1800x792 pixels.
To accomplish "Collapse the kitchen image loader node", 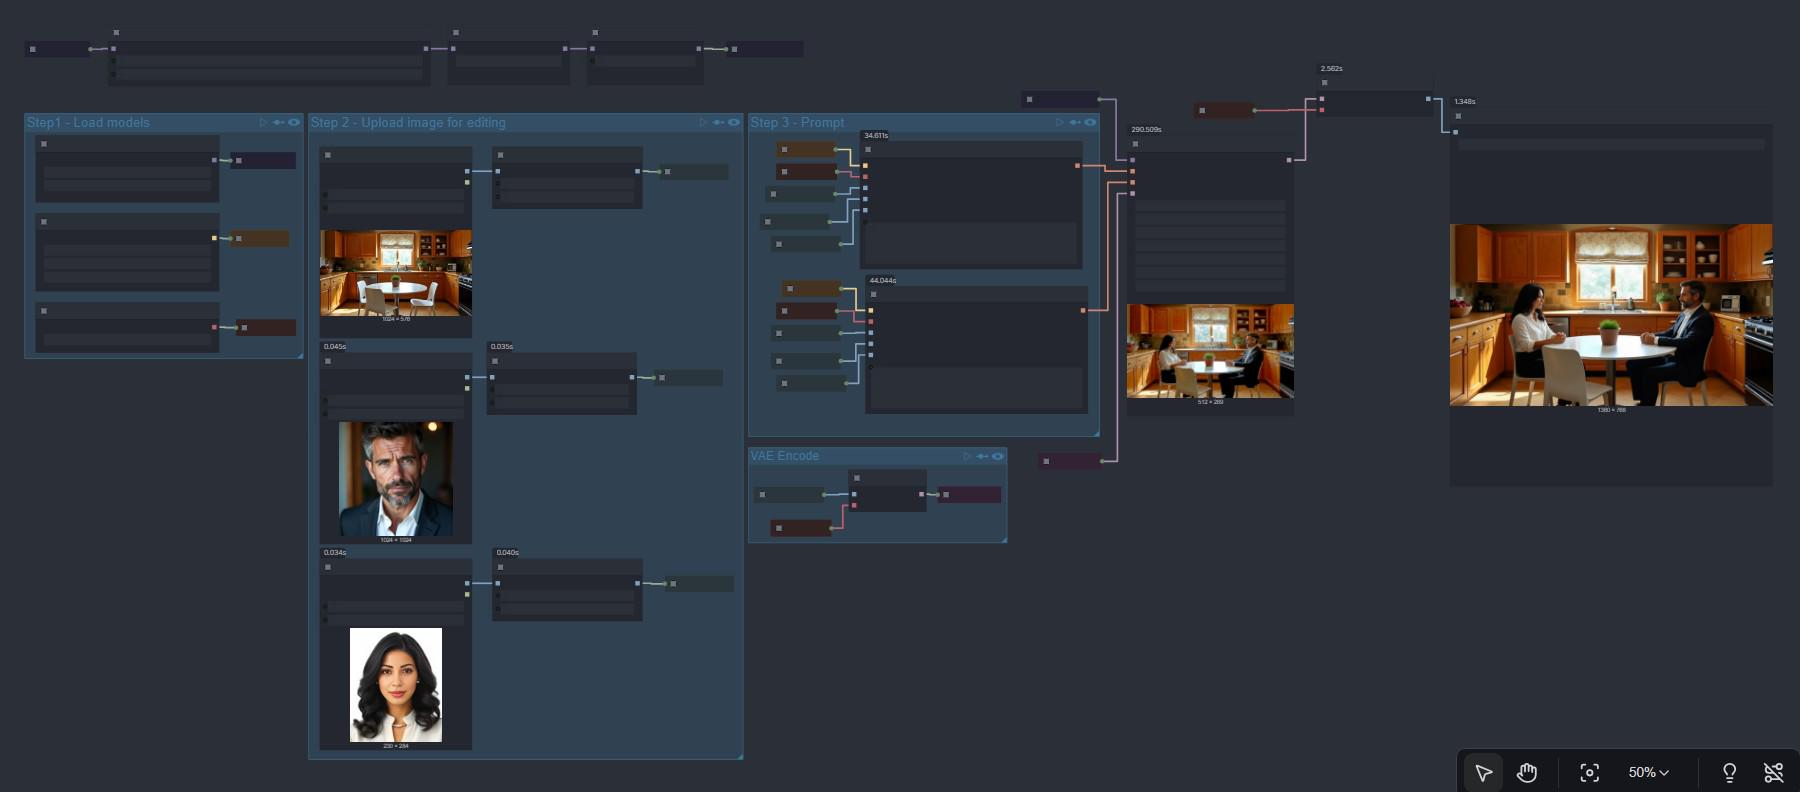I will pos(328,155).
